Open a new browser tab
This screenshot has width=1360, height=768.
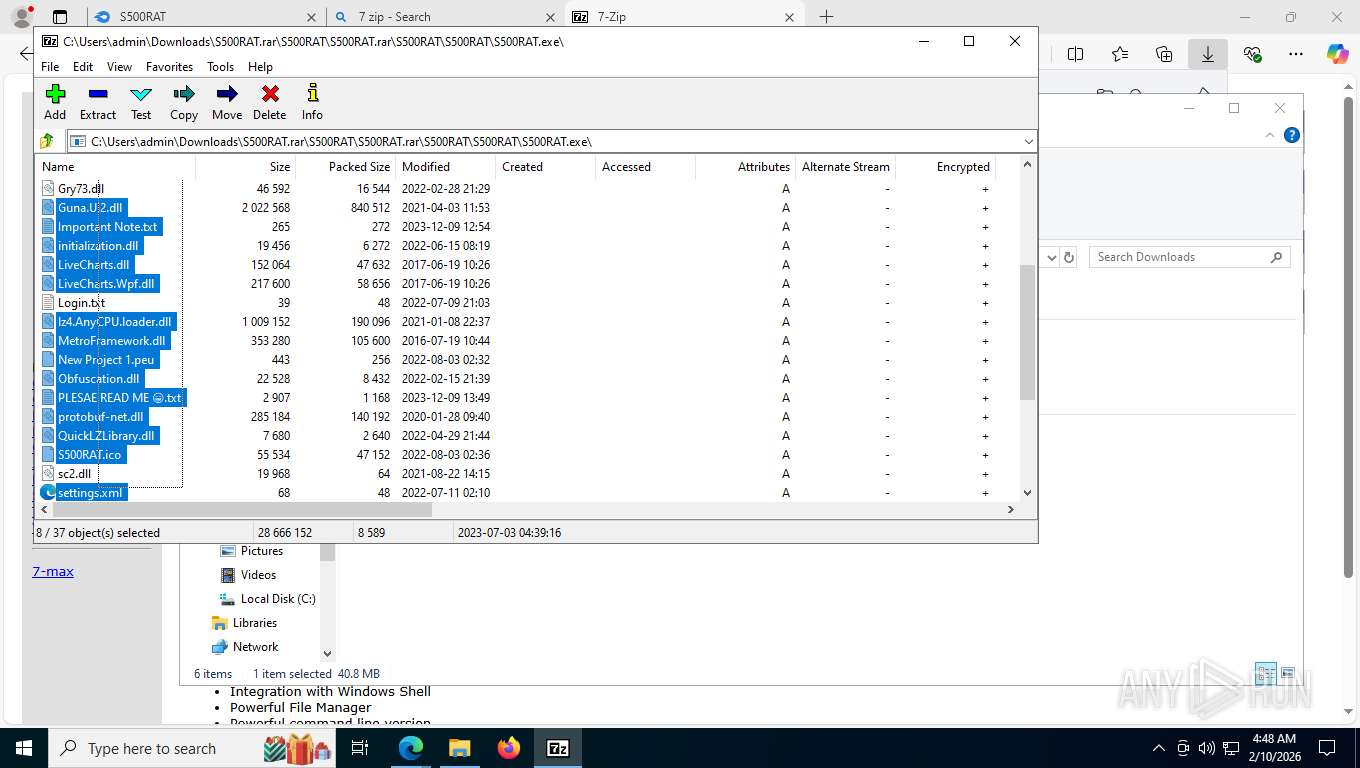tap(826, 17)
